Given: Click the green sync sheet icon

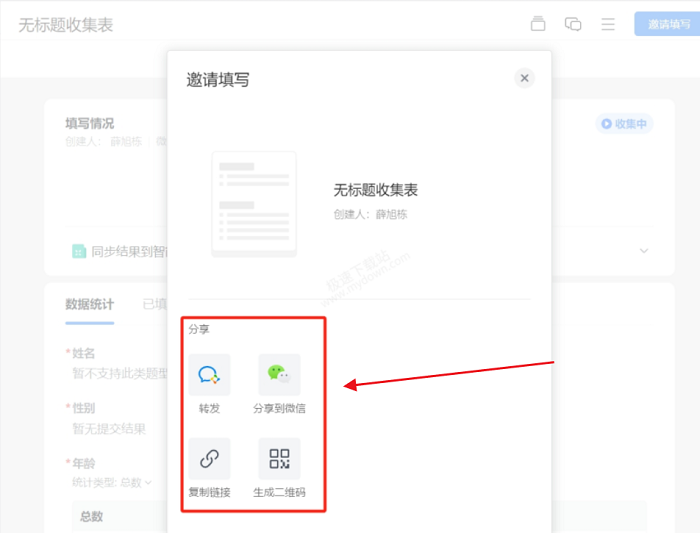Looking at the screenshot, I should [78, 252].
